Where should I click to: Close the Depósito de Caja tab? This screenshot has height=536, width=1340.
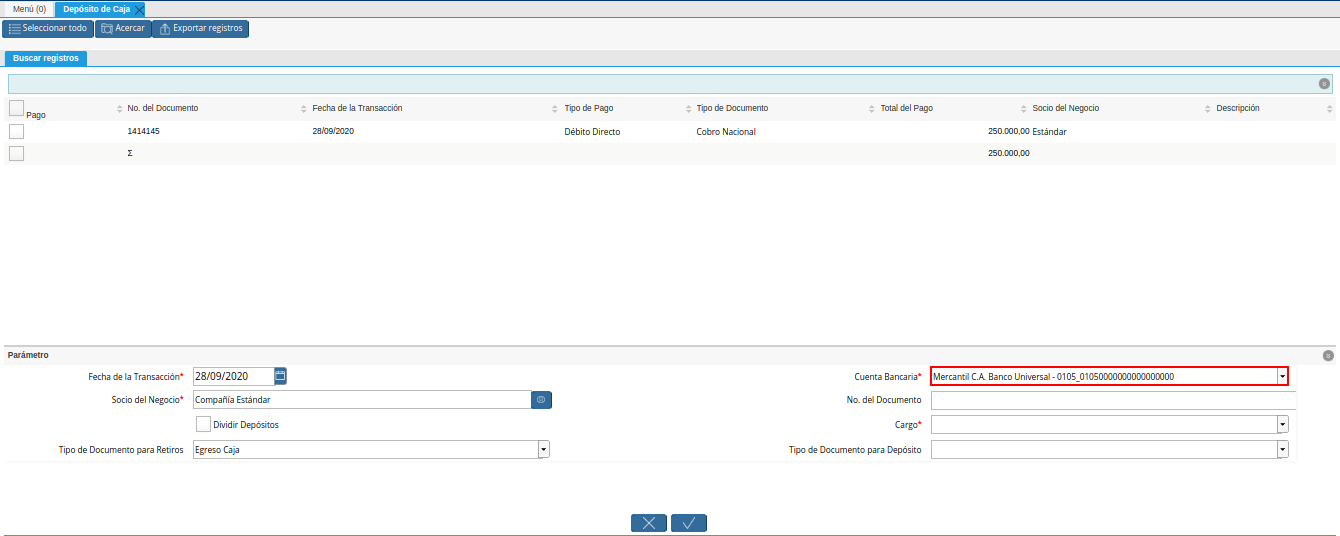139,9
